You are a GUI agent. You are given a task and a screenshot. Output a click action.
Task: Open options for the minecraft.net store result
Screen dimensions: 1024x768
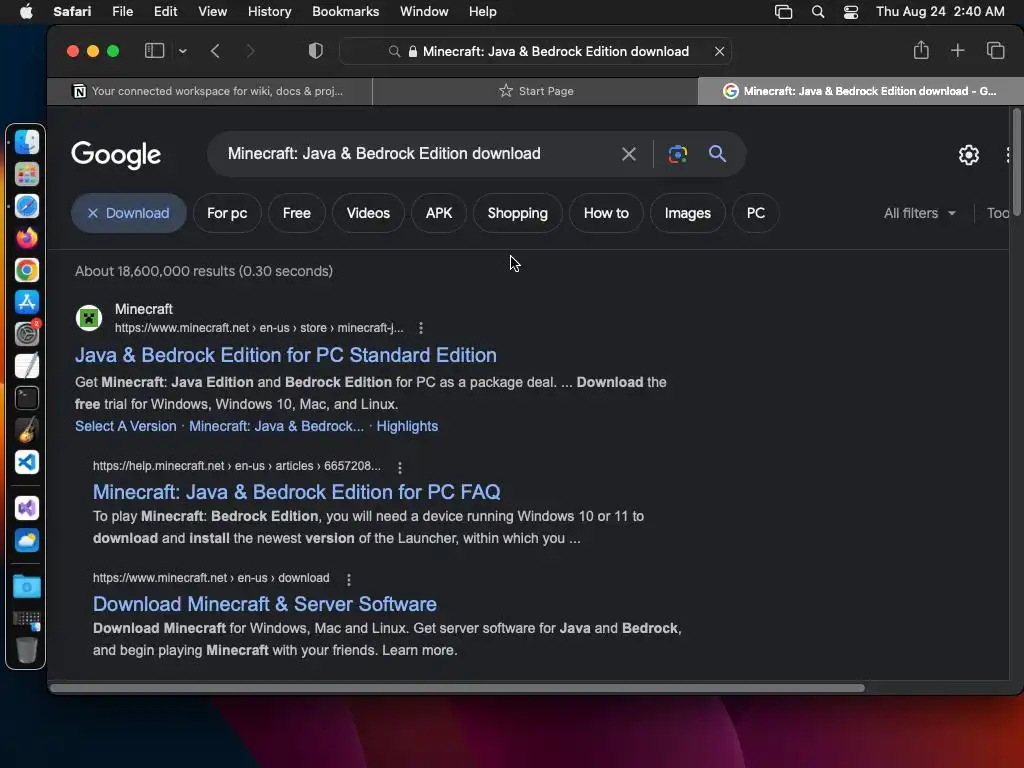(x=421, y=328)
